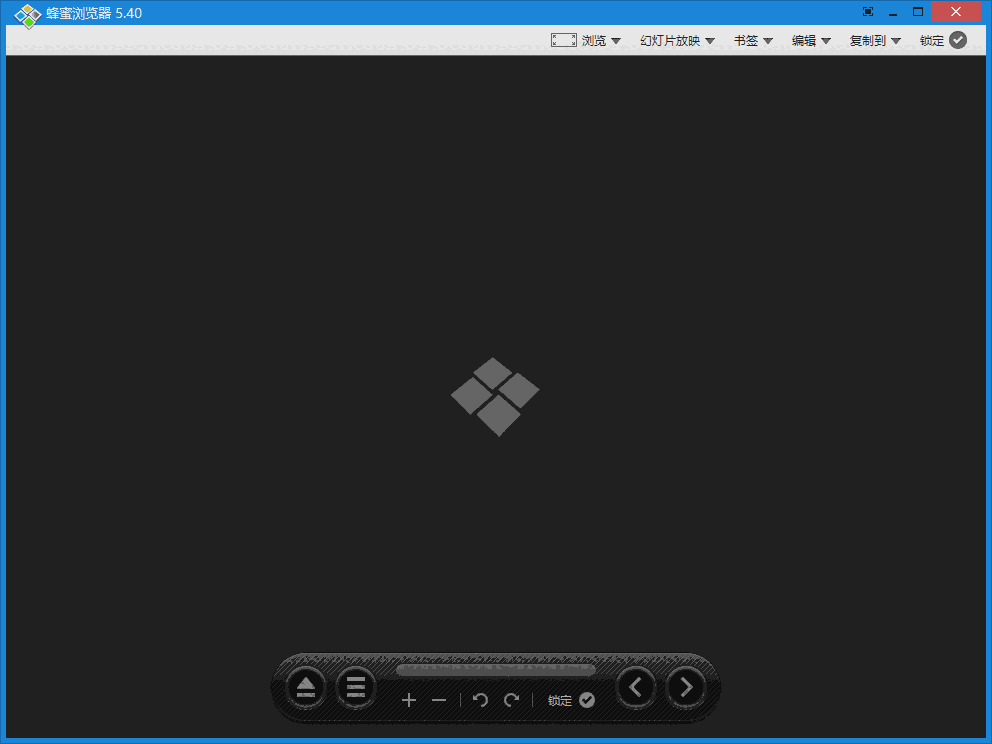The width and height of the screenshot is (992, 744).
Task: Open a file using the eject-style open icon
Action: 305,687
